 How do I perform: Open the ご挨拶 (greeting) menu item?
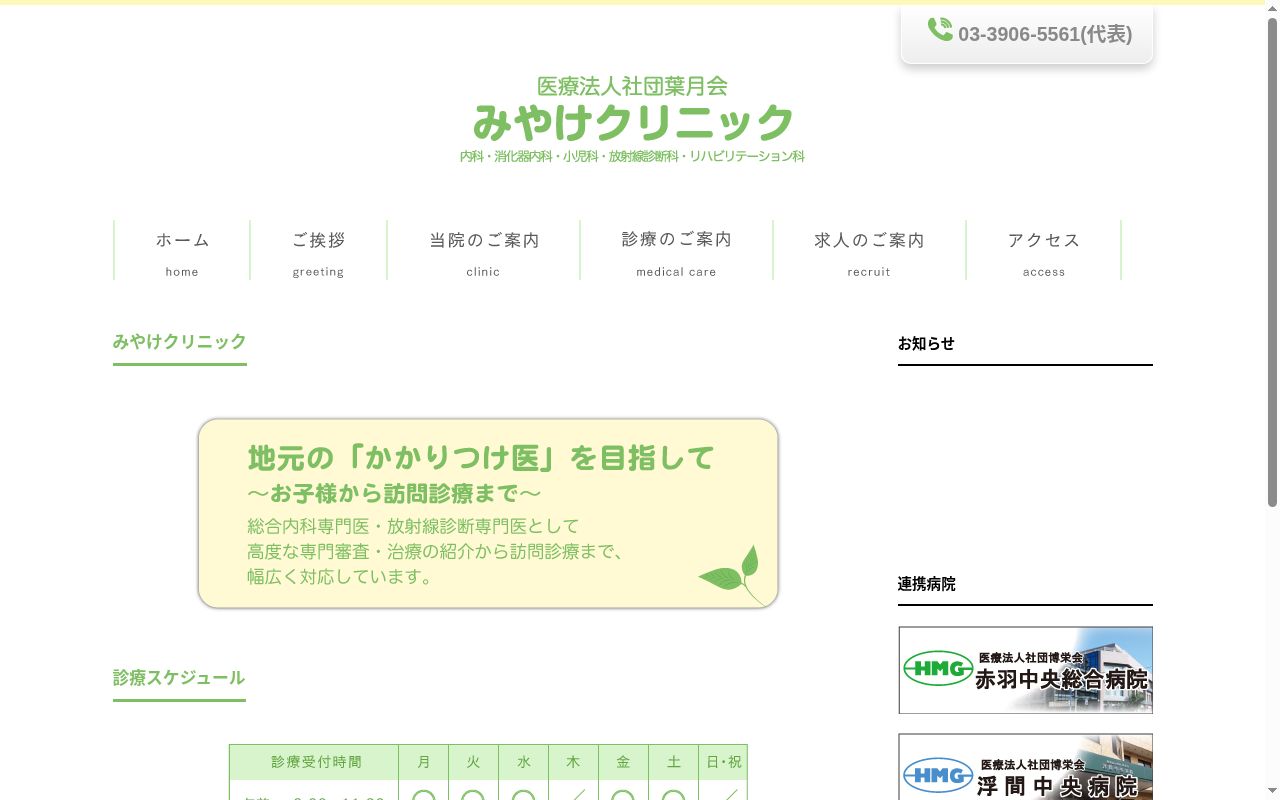coord(318,250)
